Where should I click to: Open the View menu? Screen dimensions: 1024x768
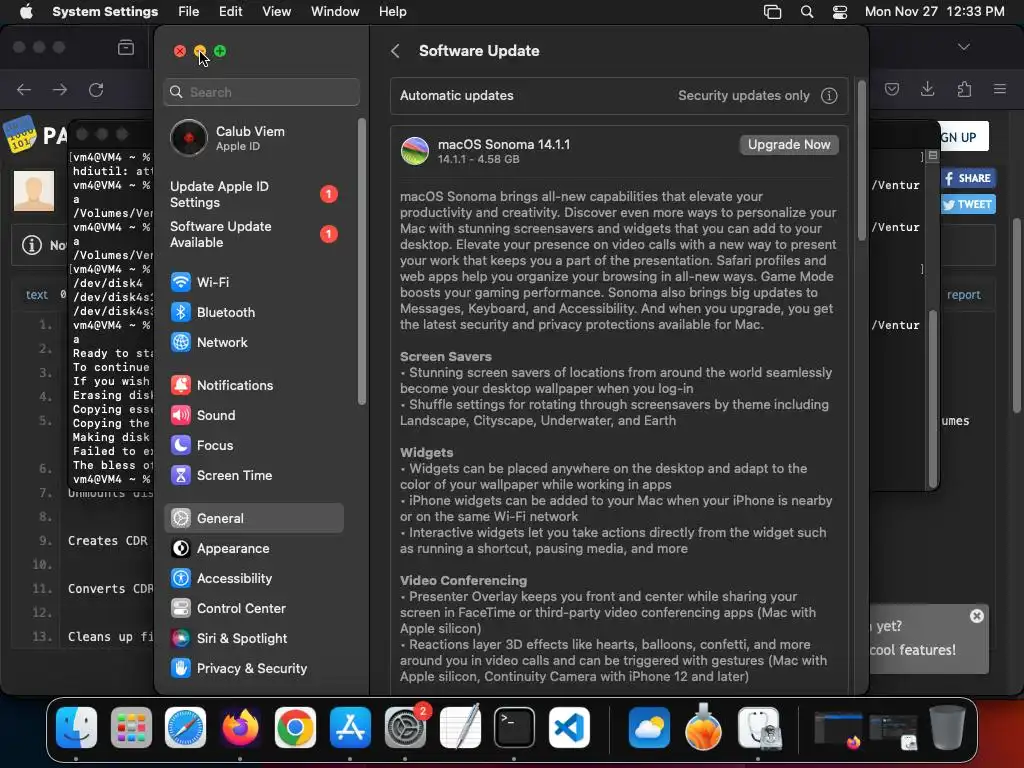click(276, 12)
